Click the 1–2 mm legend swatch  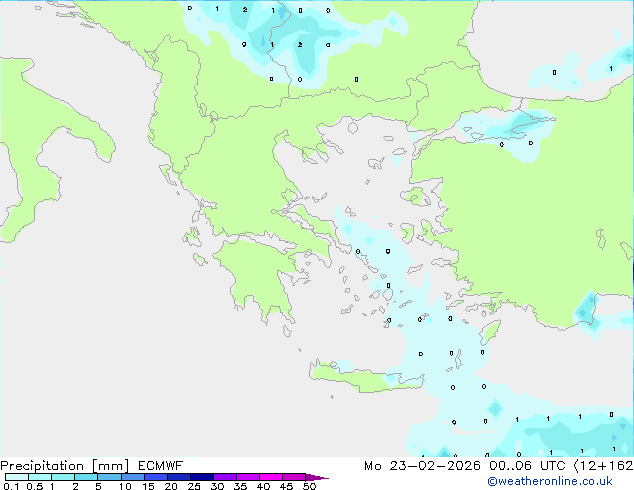63,477
